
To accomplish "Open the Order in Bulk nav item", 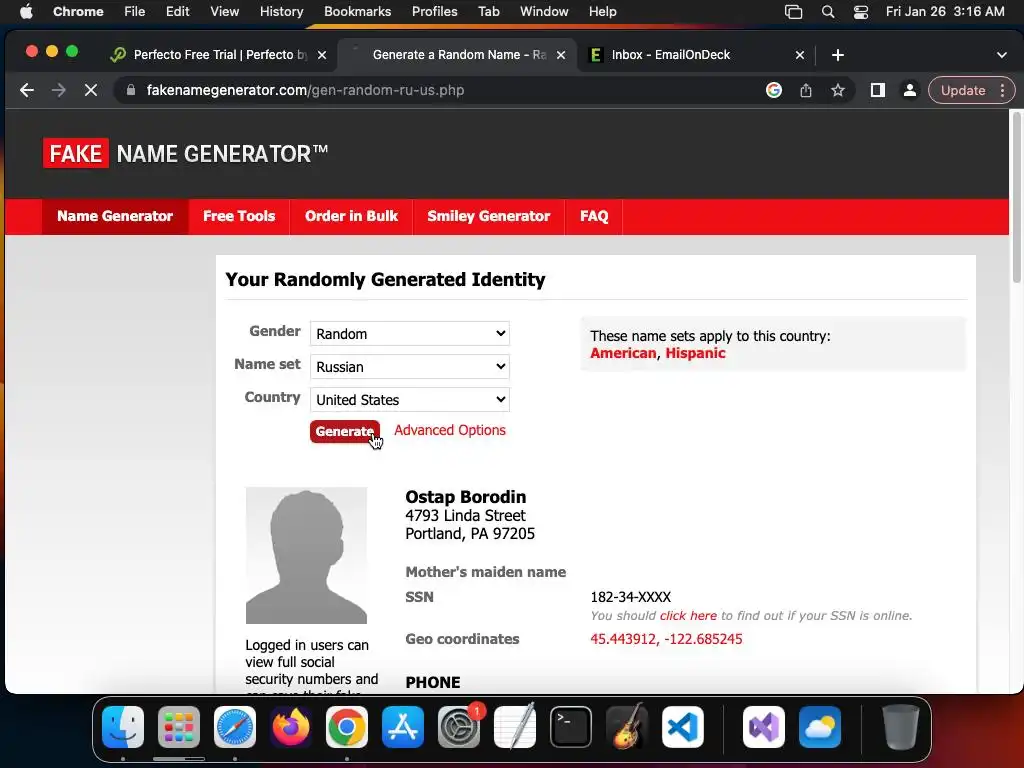I will (351, 216).
